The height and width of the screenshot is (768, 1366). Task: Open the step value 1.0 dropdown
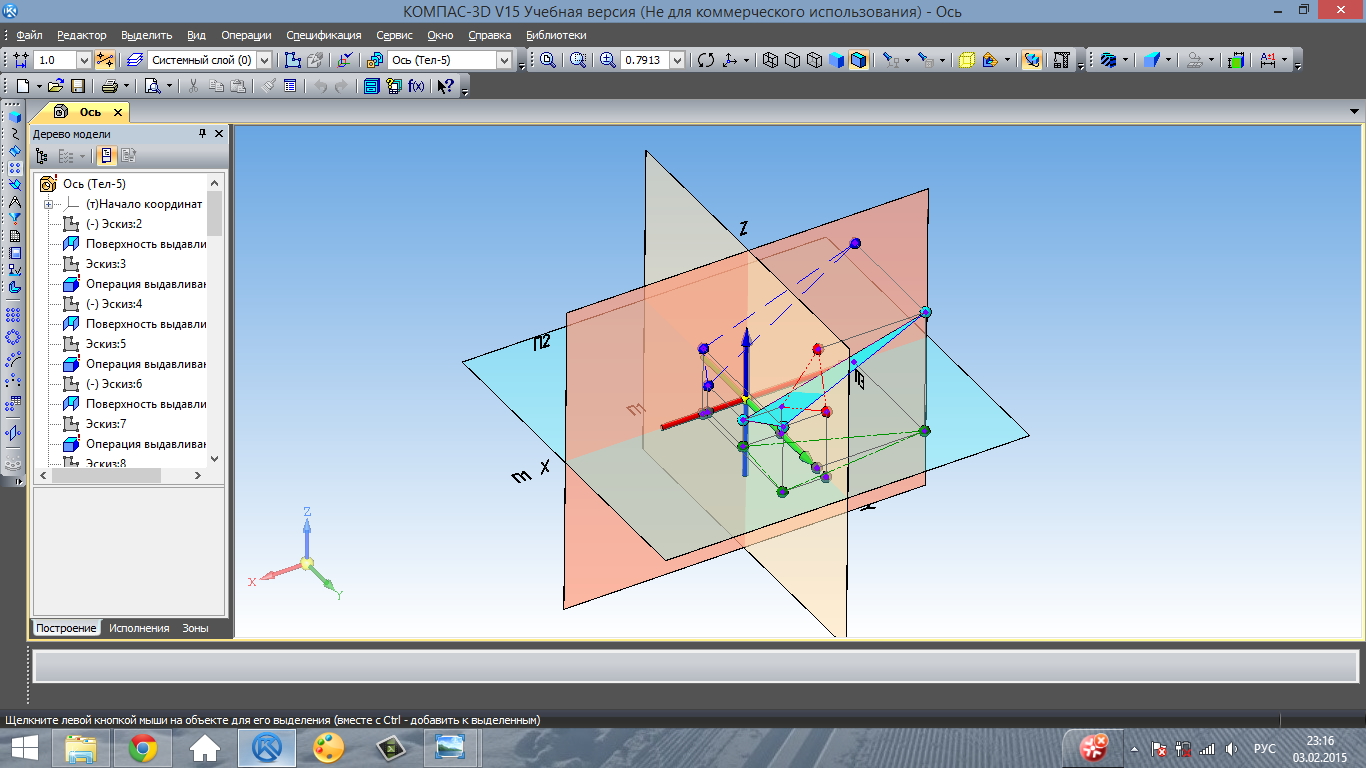[84, 60]
